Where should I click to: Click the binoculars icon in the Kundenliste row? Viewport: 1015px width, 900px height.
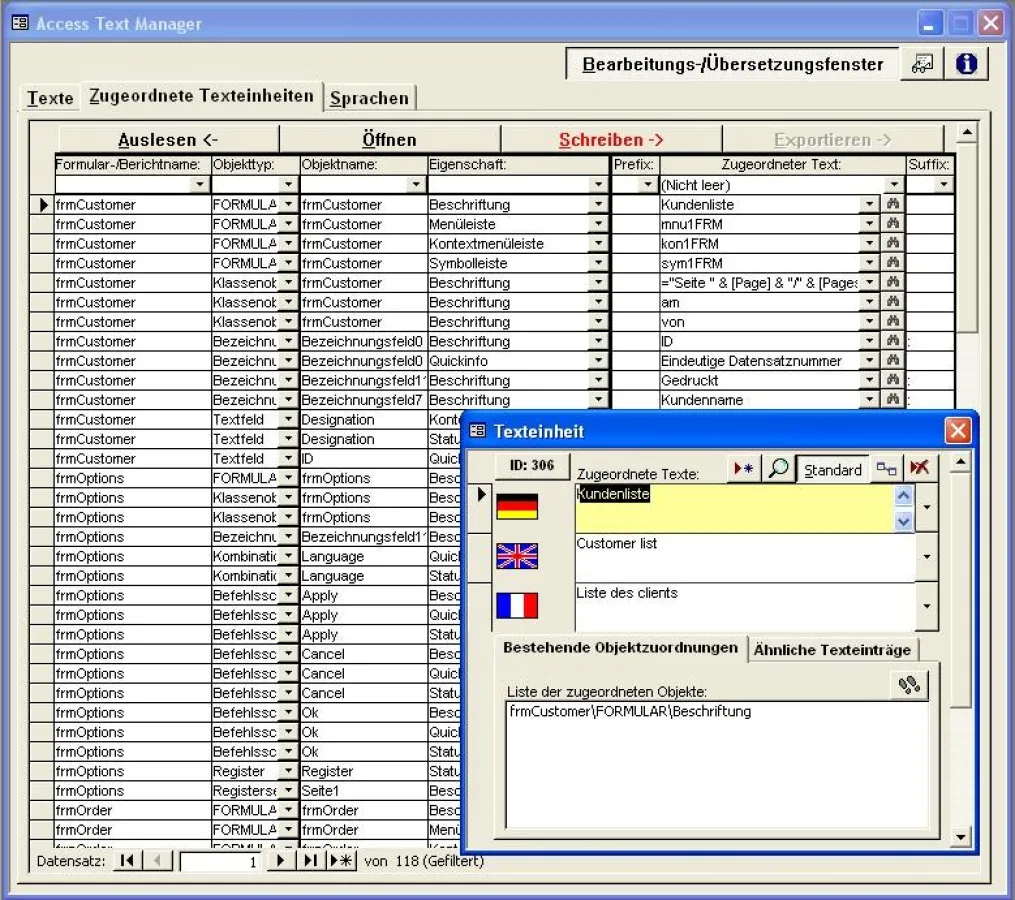tap(894, 204)
